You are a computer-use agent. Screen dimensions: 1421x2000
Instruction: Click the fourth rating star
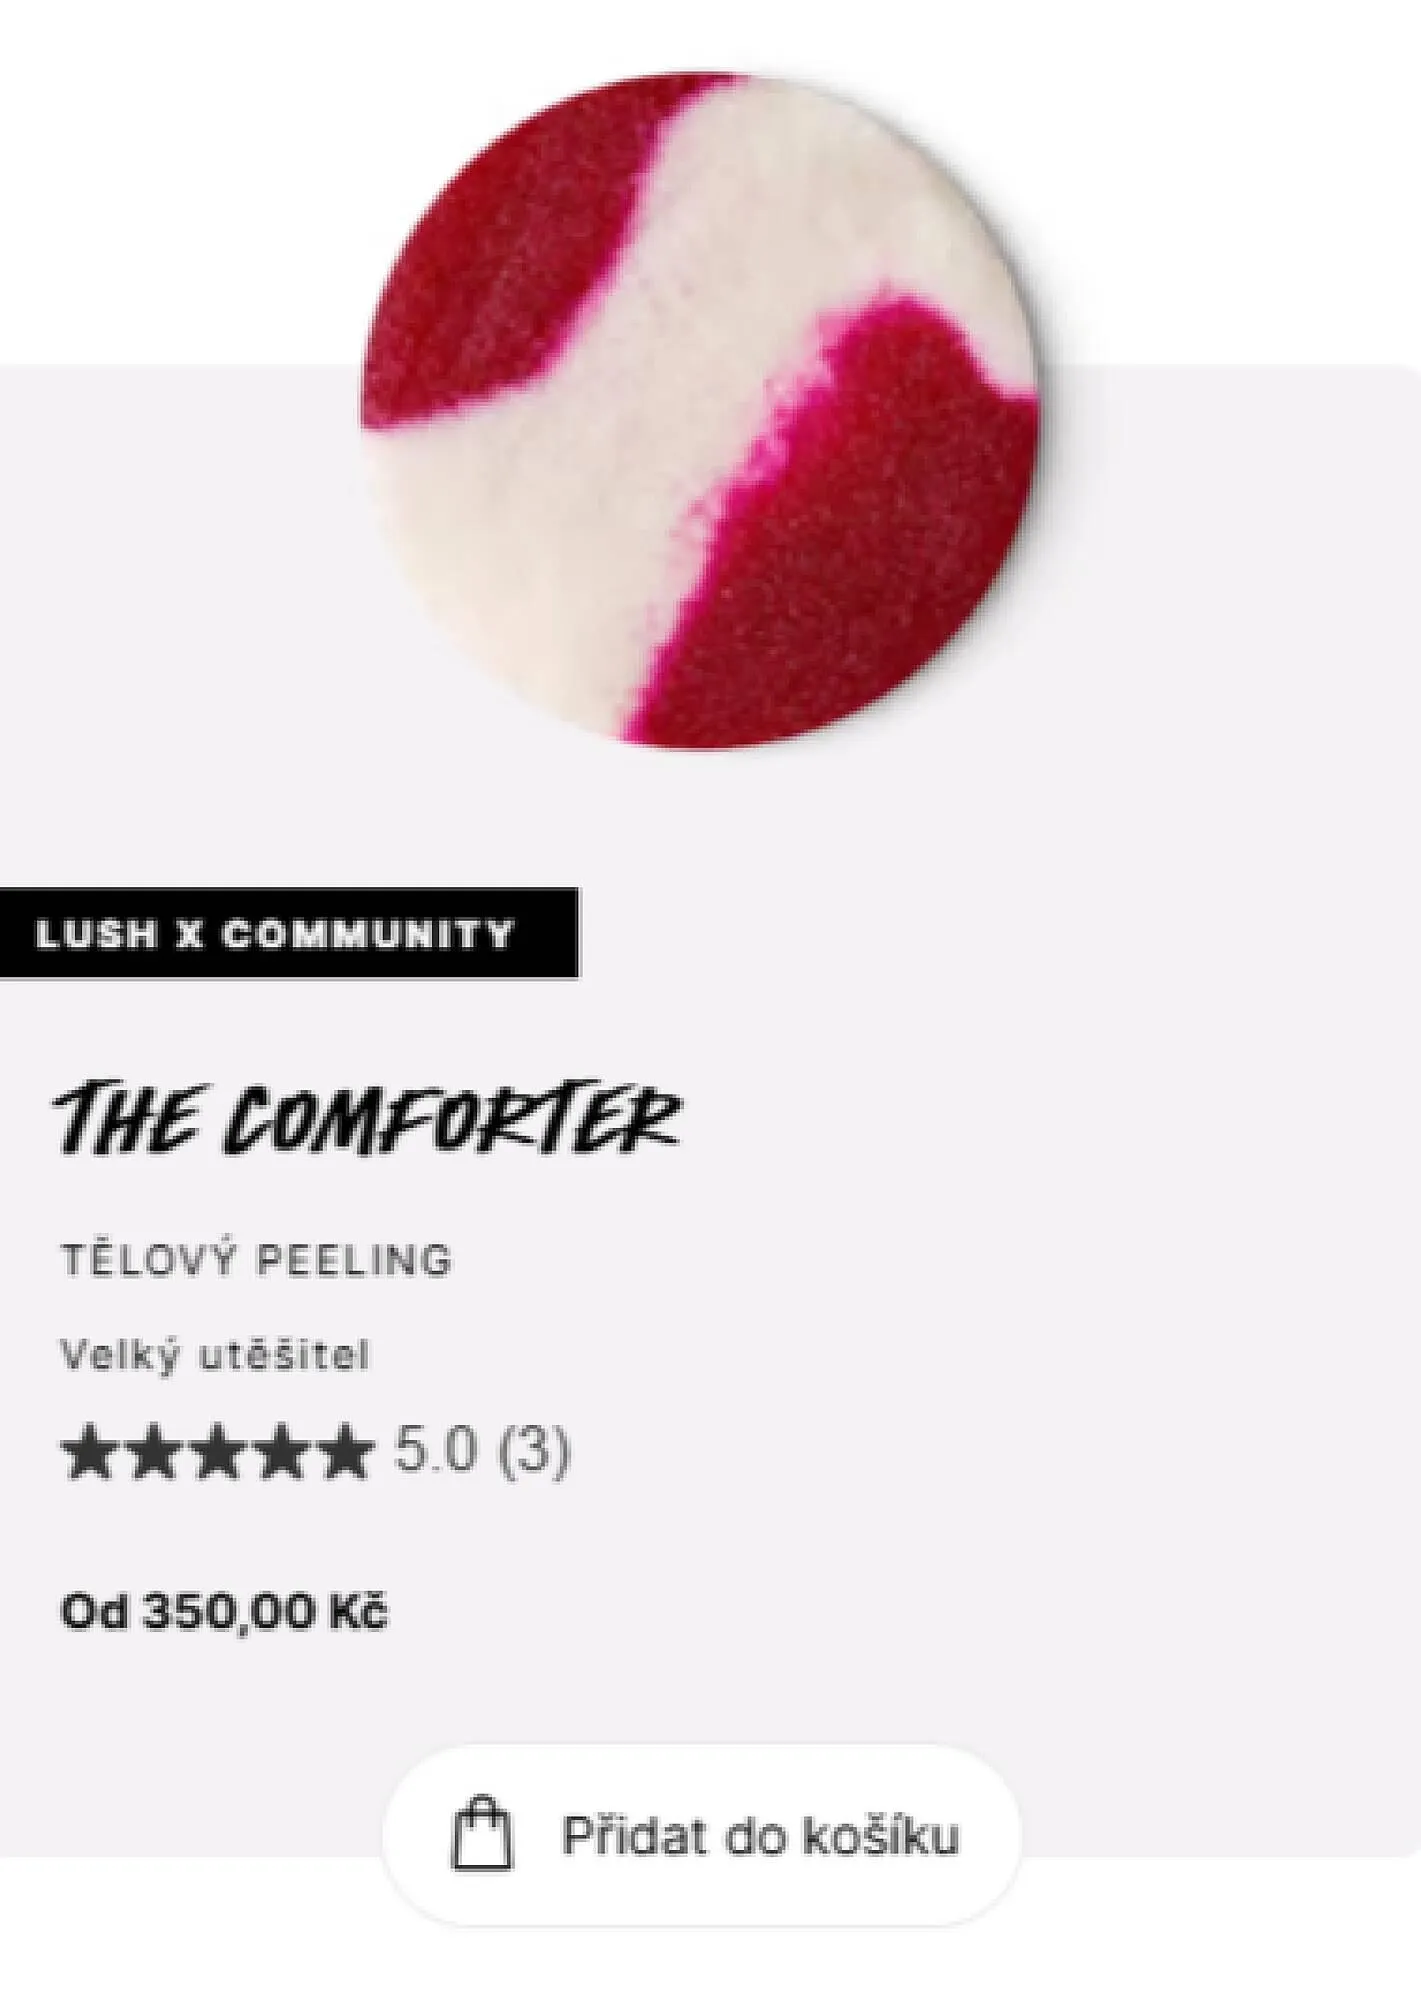[276, 1453]
